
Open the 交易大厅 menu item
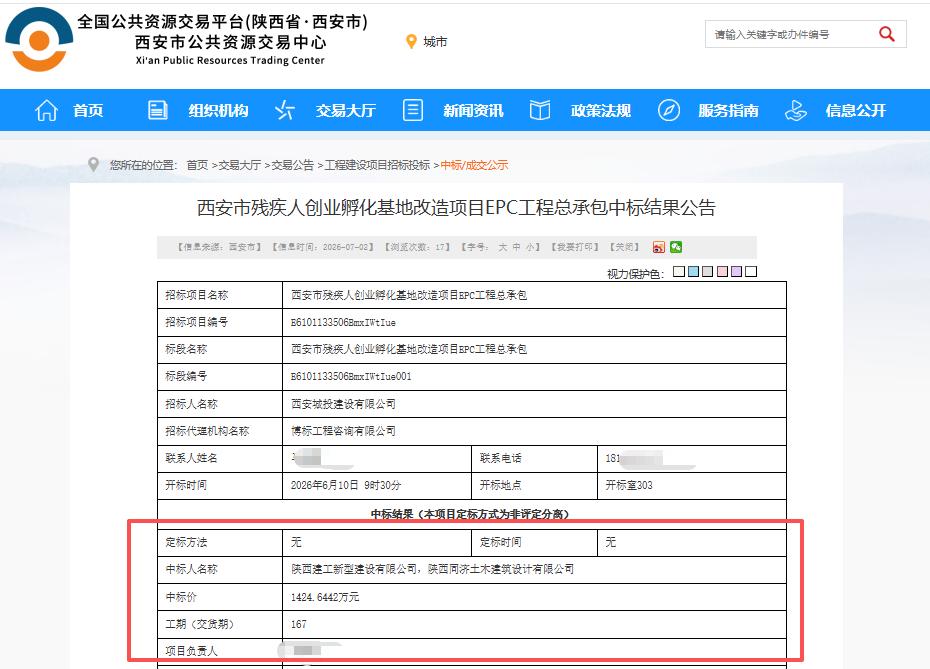point(346,110)
